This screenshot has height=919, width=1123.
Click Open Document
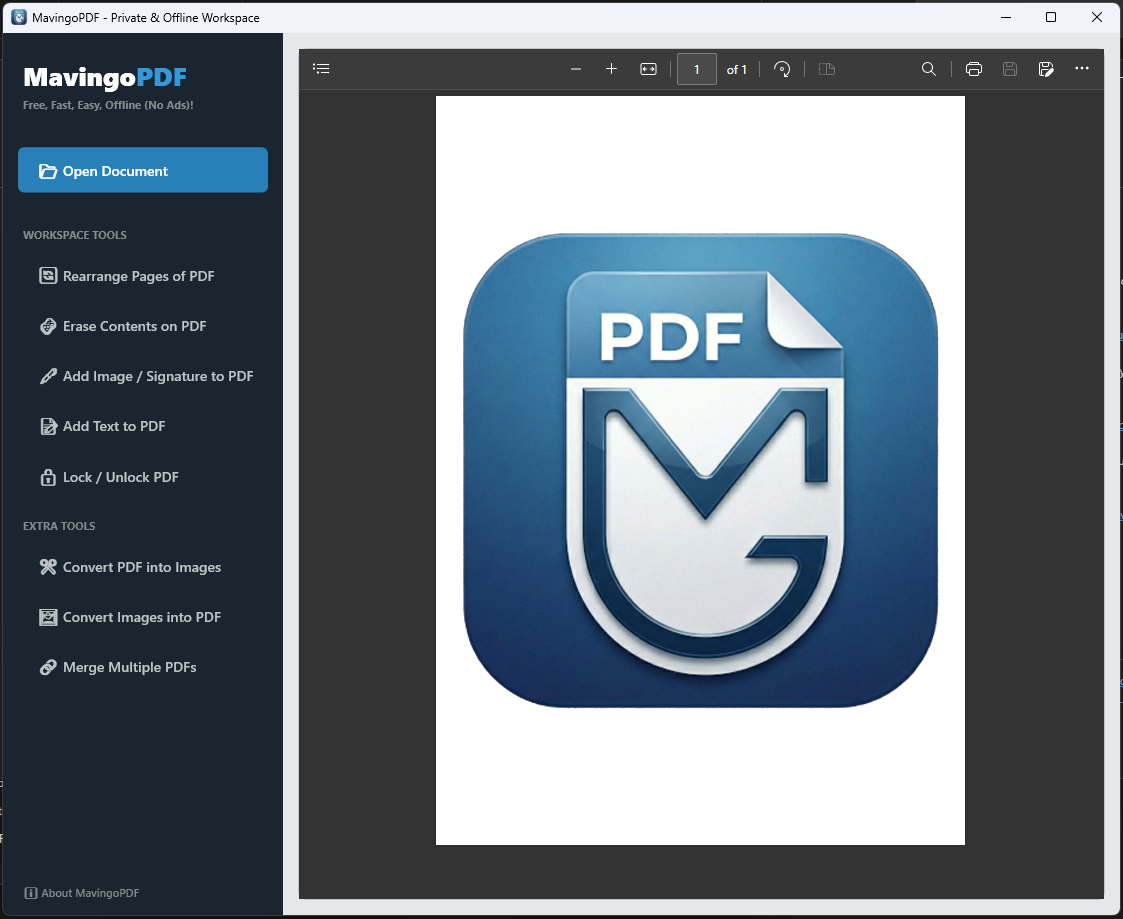pyautogui.click(x=142, y=170)
